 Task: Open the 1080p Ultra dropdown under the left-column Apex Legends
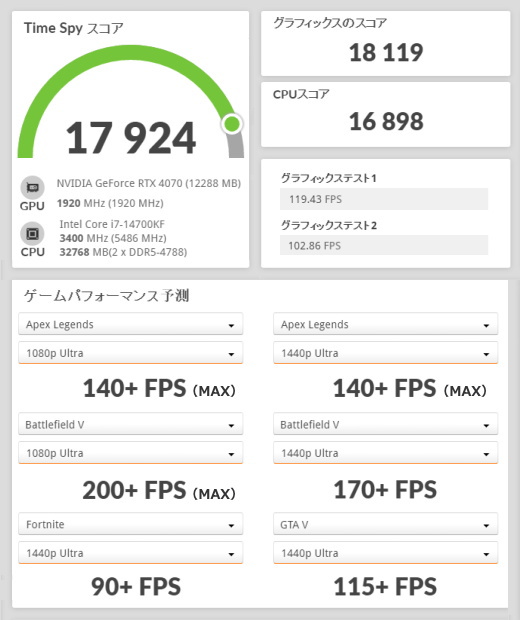click(x=130, y=353)
